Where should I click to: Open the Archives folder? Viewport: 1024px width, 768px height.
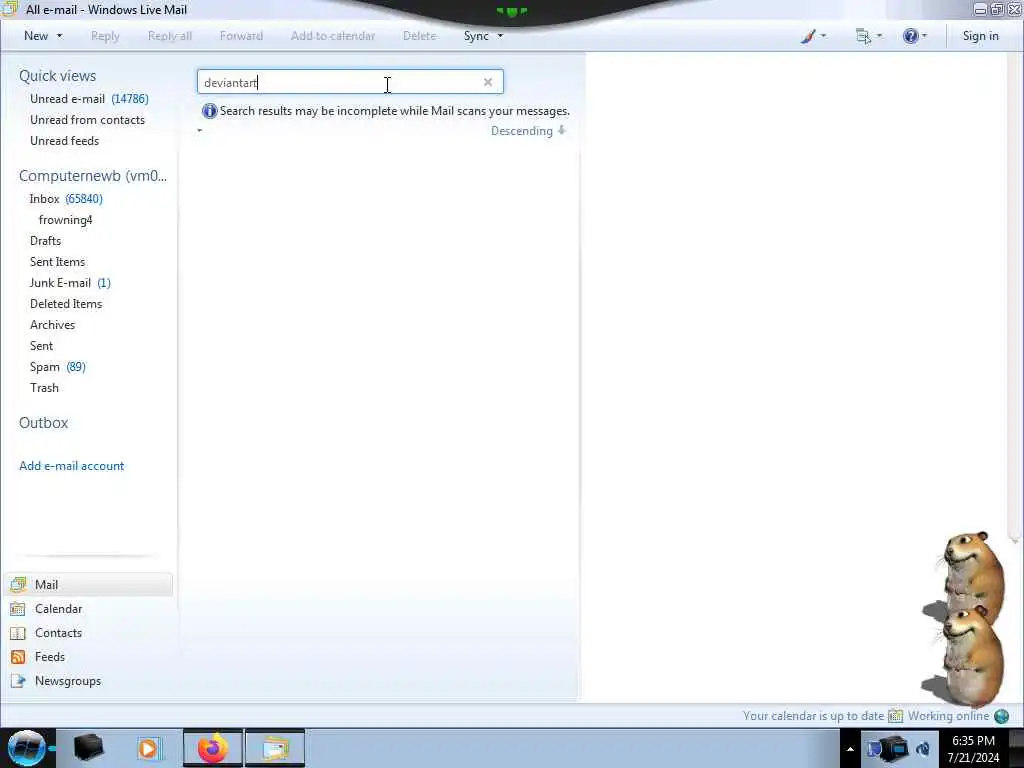tap(52, 325)
